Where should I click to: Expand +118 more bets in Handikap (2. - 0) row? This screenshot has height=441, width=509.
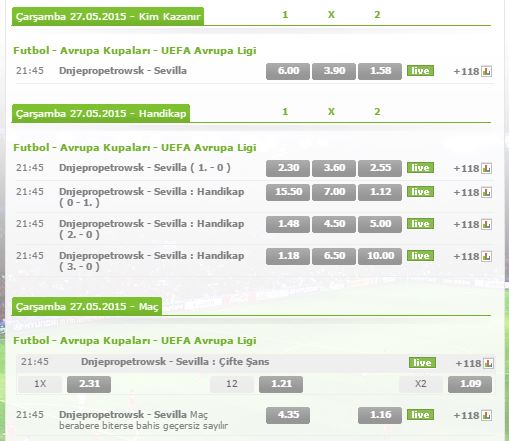466,225
